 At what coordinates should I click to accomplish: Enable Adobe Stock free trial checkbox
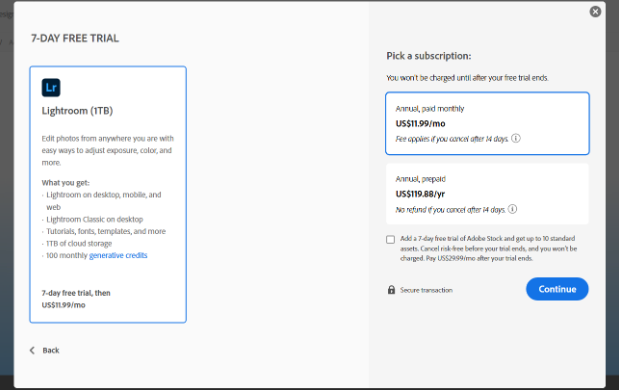[390, 240]
